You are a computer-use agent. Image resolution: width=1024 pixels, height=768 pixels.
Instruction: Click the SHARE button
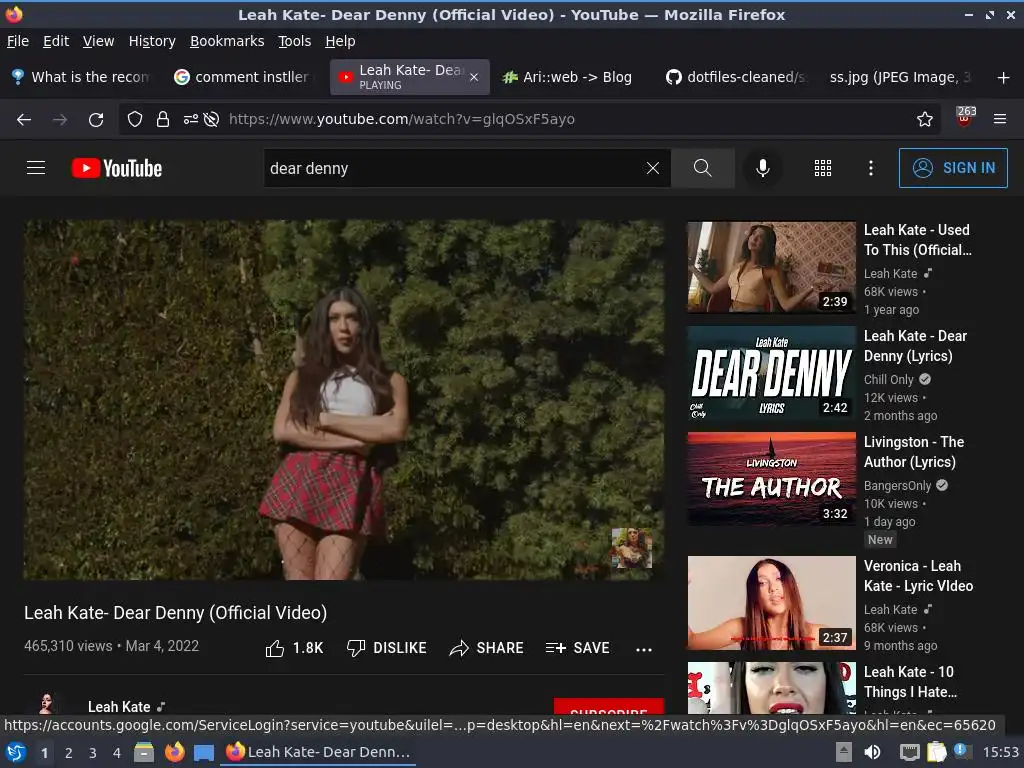pyautogui.click(x=487, y=648)
